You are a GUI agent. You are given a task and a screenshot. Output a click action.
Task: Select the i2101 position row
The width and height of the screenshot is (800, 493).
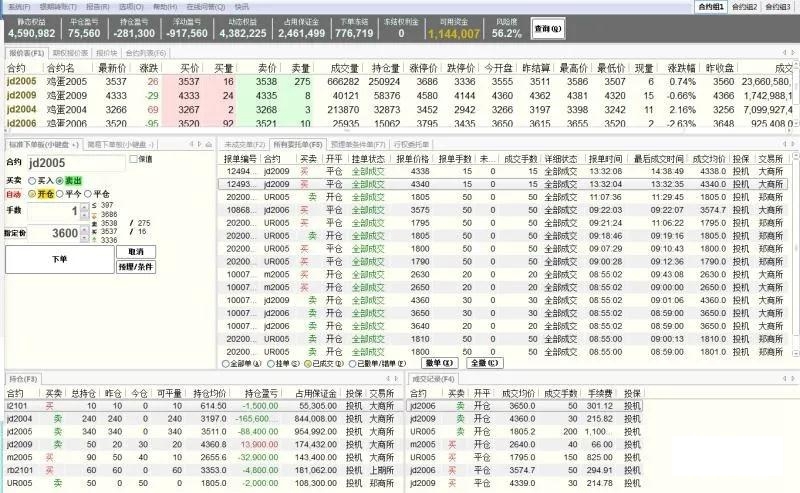pos(204,406)
